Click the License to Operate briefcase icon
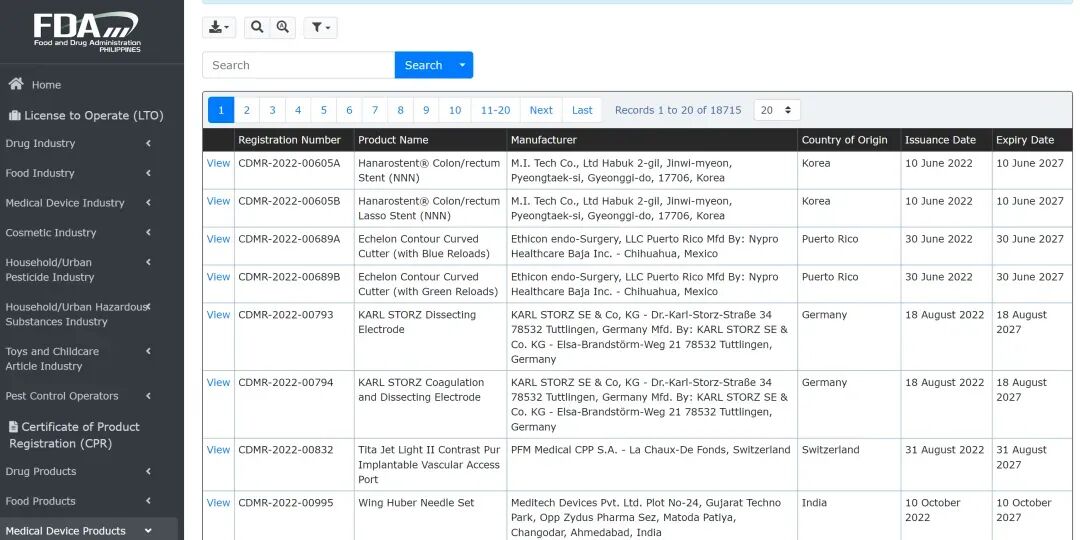1080x540 pixels. (x=14, y=115)
